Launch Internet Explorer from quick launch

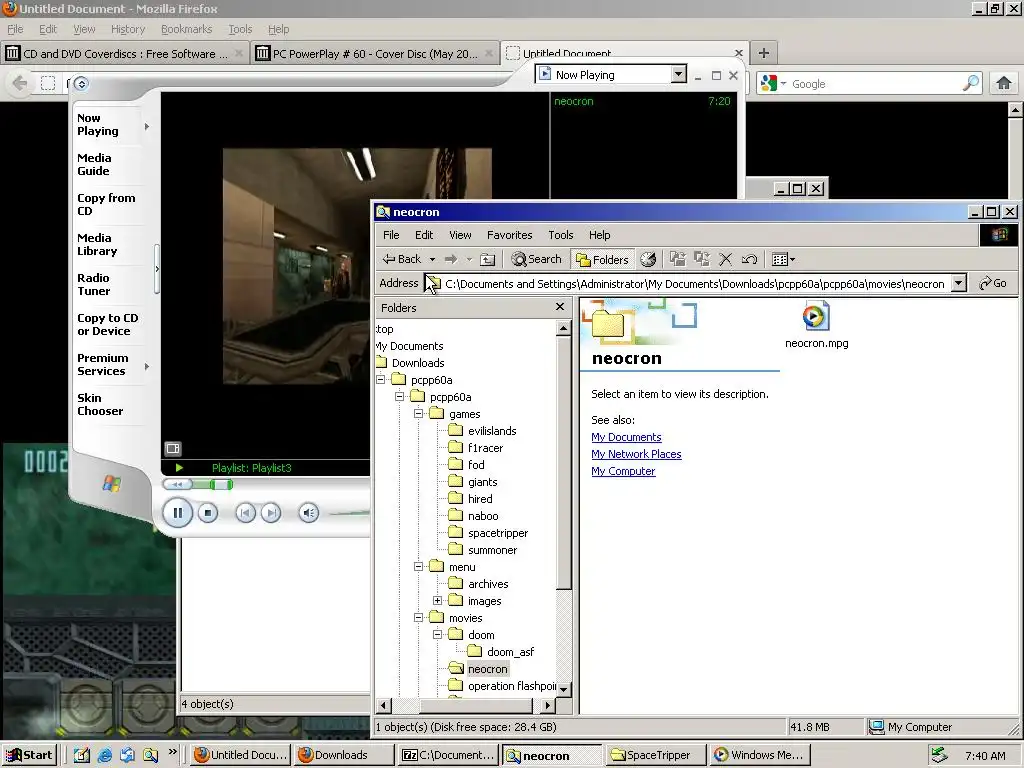click(104, 755)
